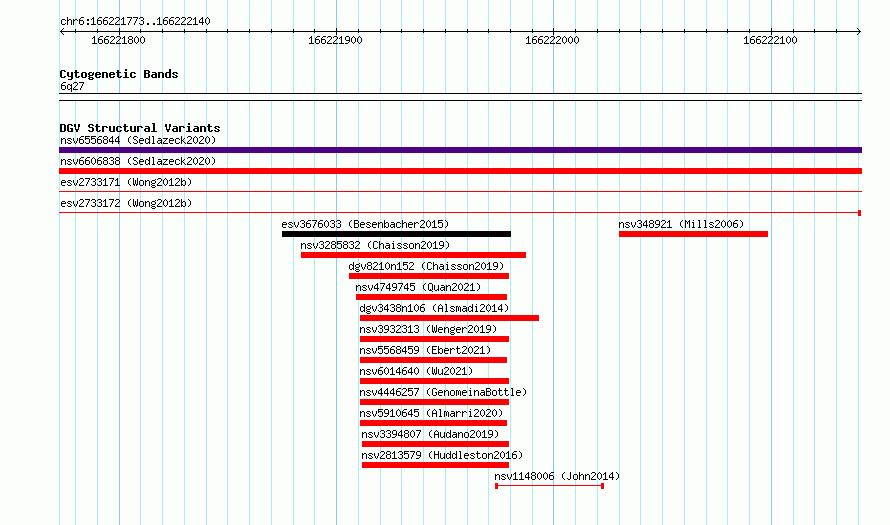Click the red bar under nsv6014640
The image size is (890, 525).
point(434,381)
